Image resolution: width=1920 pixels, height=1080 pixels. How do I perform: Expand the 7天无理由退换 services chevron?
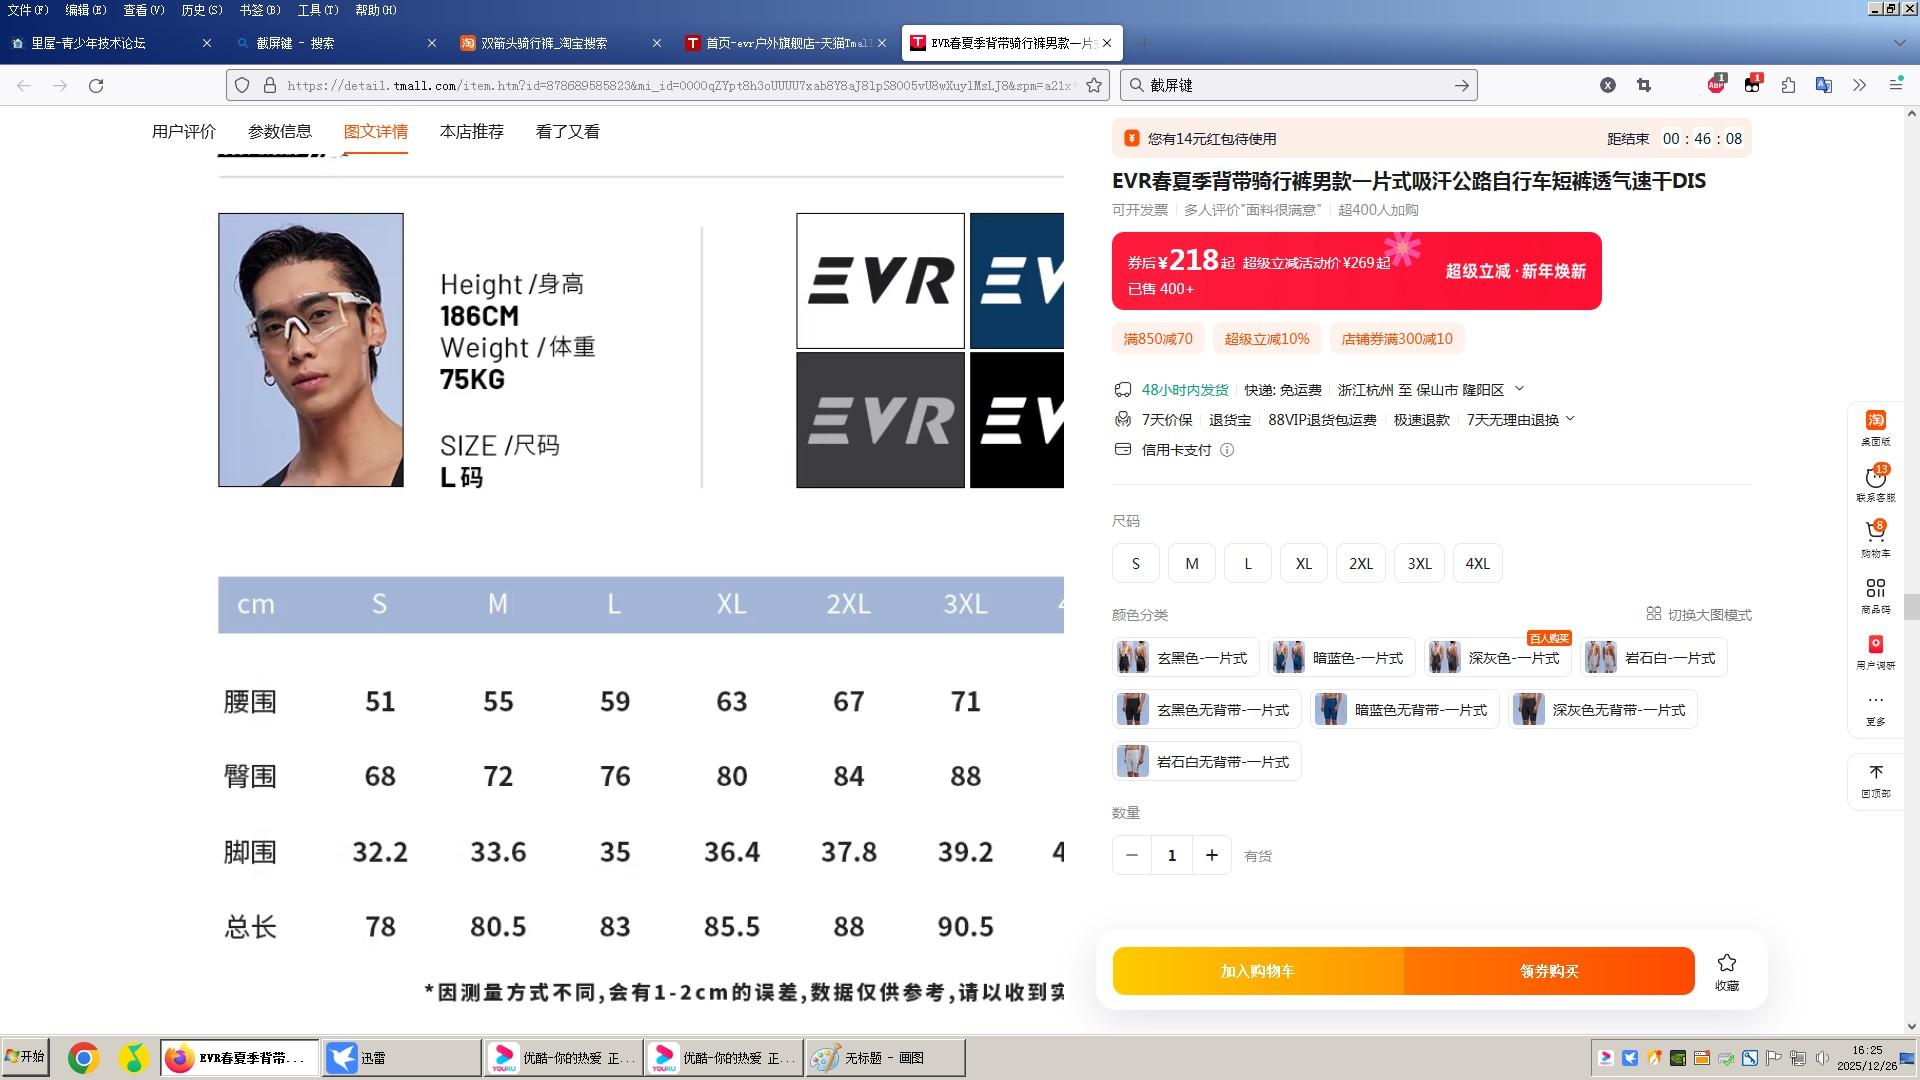(x=1570, y=419)
